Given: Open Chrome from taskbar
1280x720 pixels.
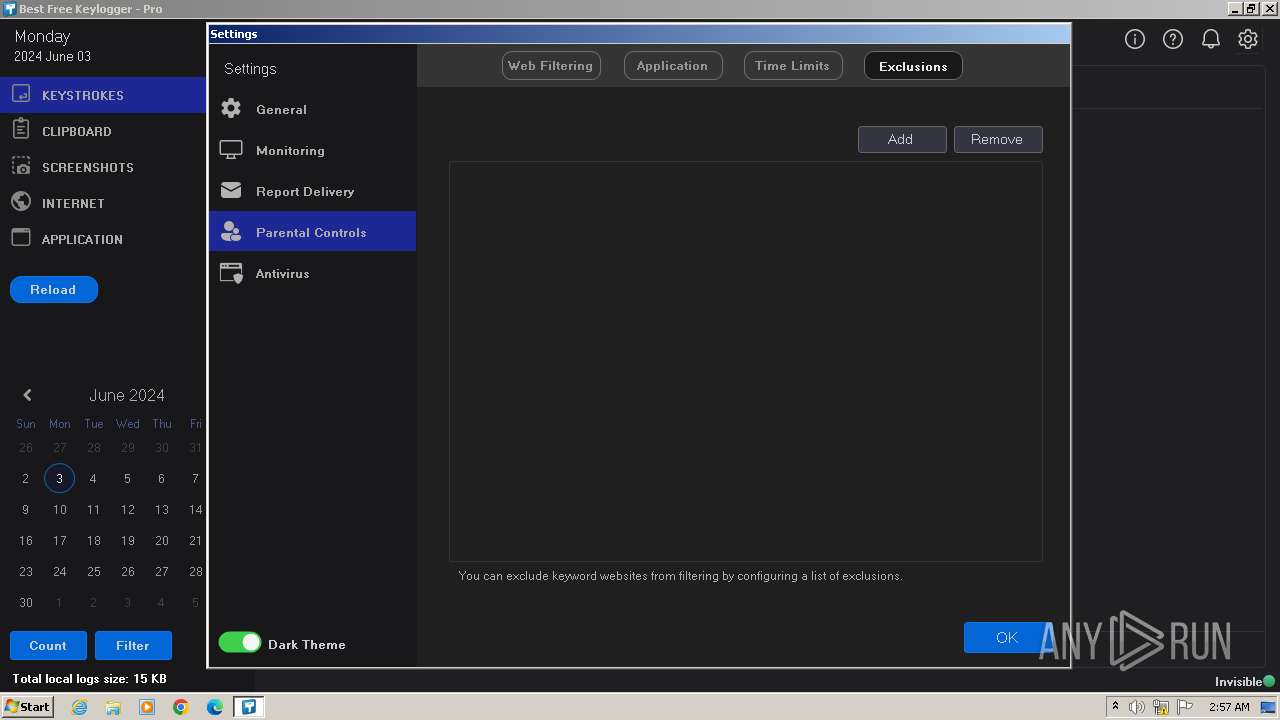Looking at the screenshot, I should [x=181, y=707].
